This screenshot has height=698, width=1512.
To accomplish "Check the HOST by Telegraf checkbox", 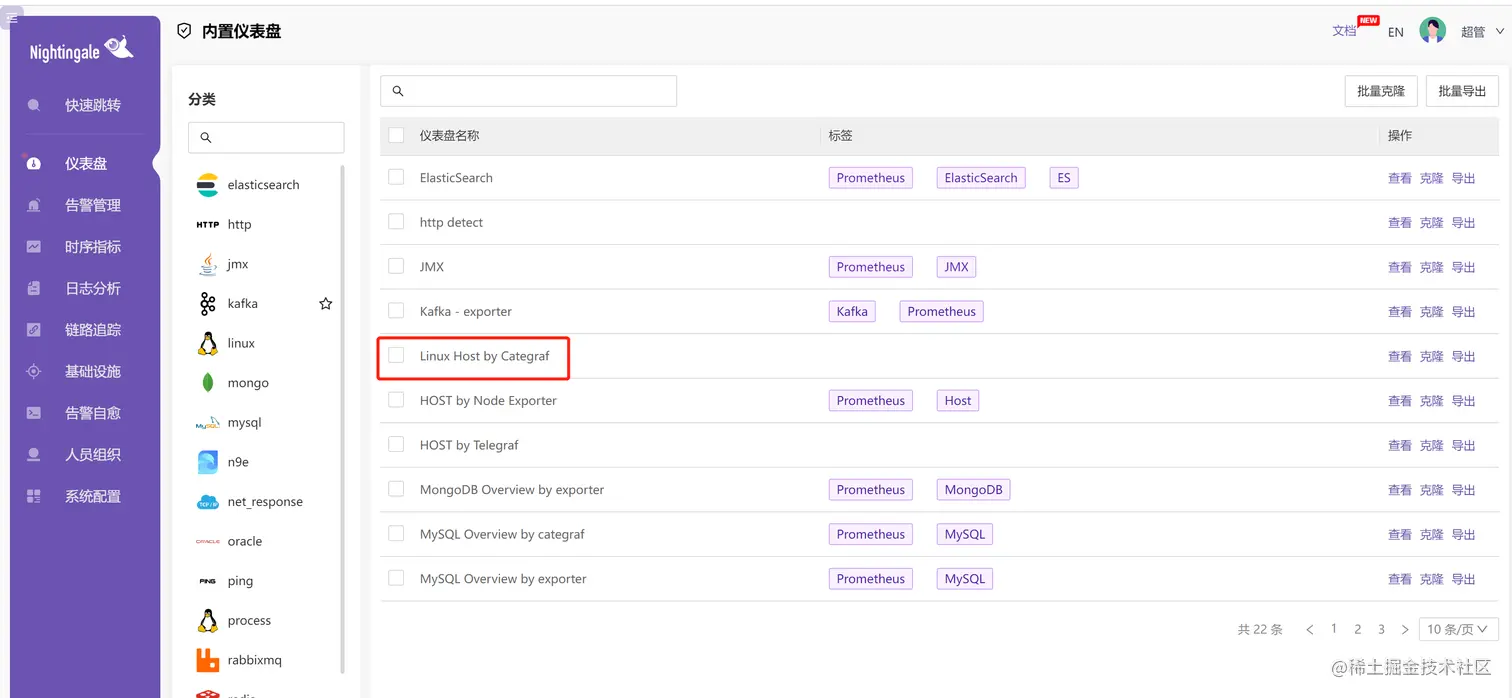I will (396, 444).
